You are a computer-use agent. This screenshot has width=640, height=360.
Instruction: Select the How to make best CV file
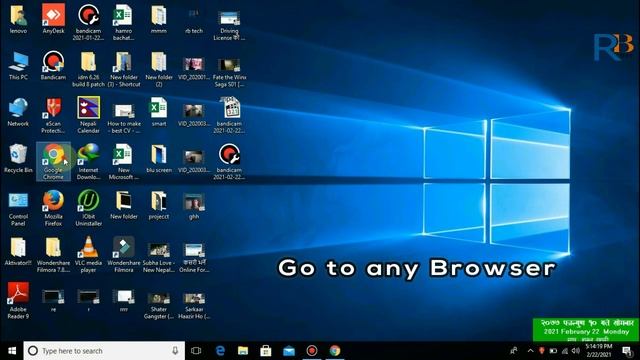tap(124, 118)
